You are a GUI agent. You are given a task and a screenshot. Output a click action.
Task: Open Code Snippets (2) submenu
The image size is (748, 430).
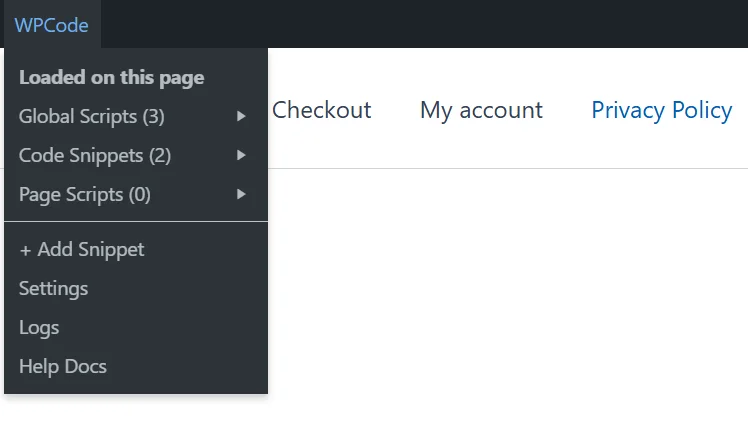pyautogui.click(x=136, y=156)
